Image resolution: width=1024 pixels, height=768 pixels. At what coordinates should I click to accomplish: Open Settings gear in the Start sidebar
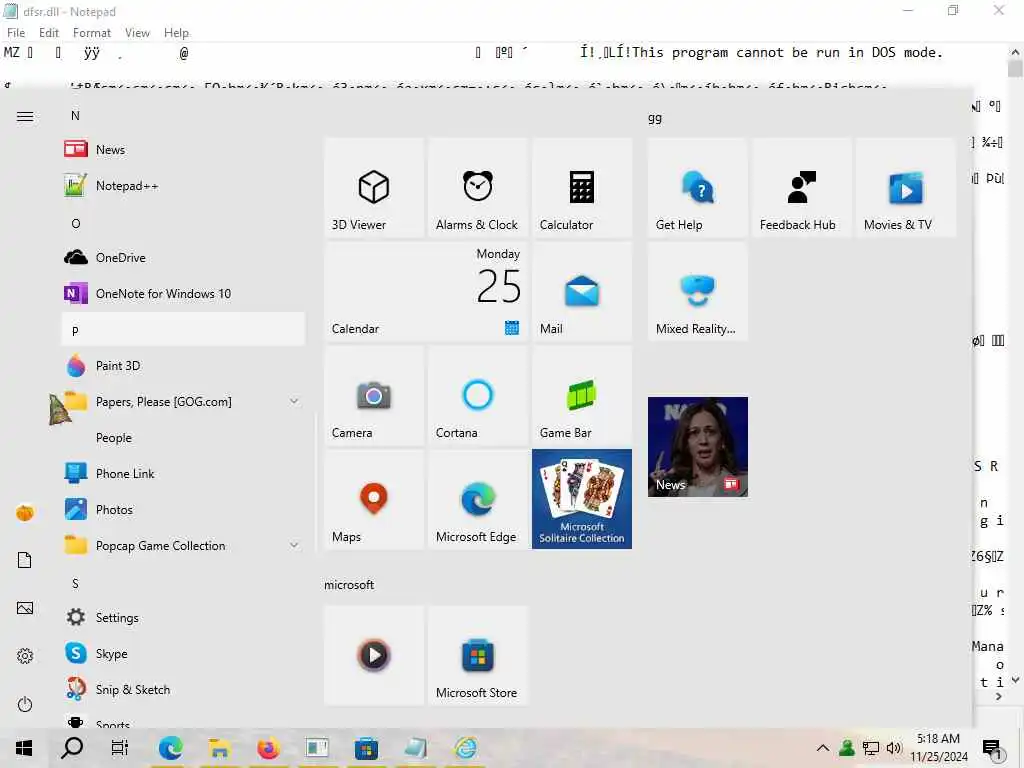click(x=25, y=656)
